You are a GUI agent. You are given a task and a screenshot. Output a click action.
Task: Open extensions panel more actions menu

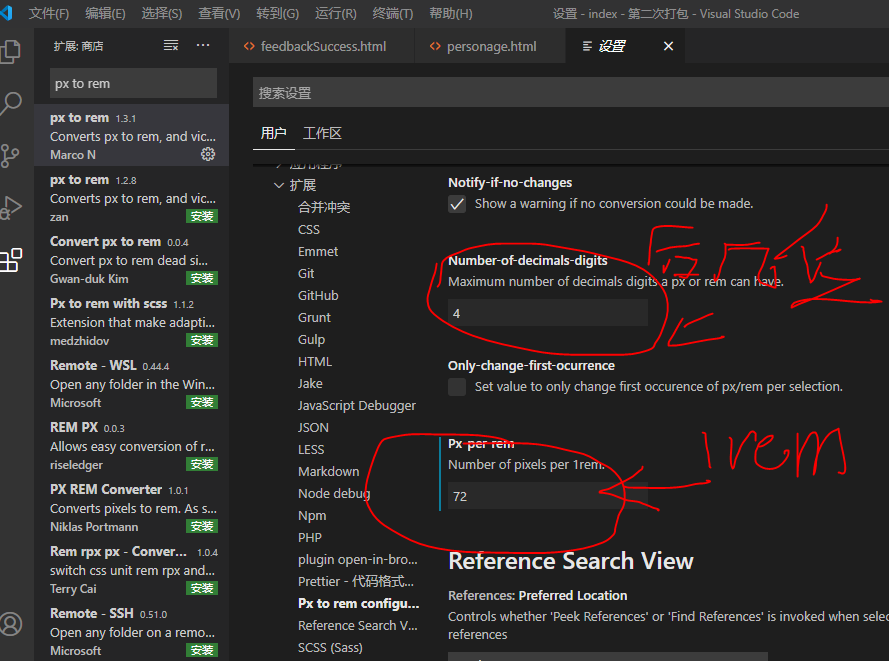pyautogui.click(x=203, y=45)
